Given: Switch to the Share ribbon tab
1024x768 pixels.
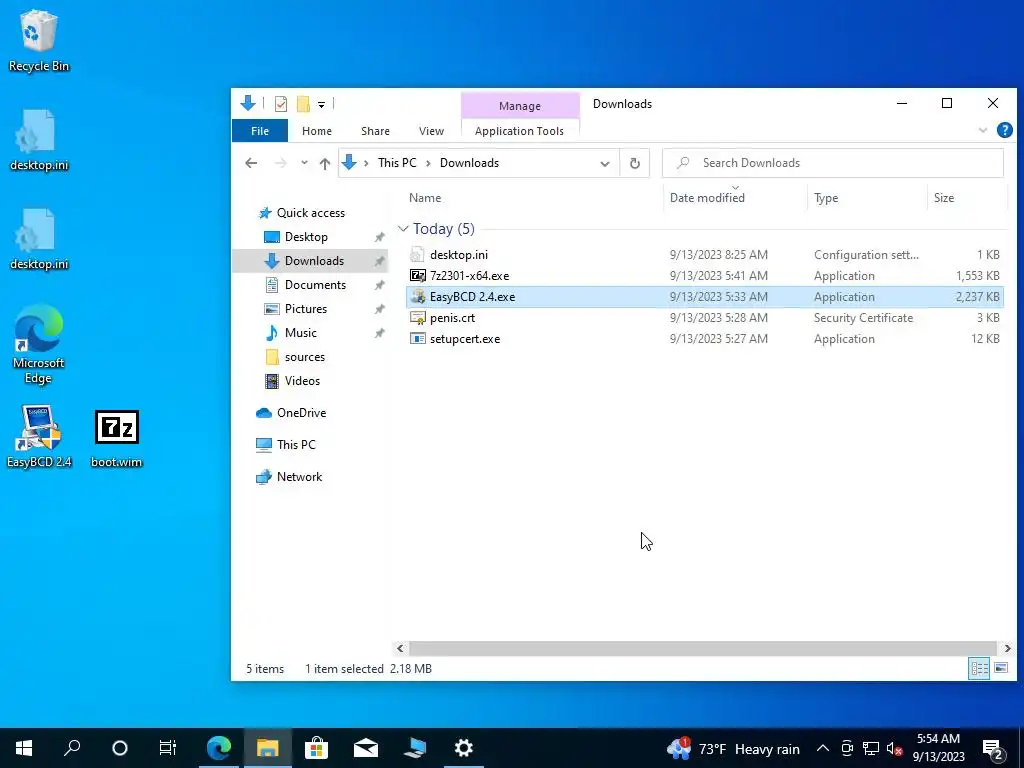Looking at the screenshot, I should tap(376, 131).
